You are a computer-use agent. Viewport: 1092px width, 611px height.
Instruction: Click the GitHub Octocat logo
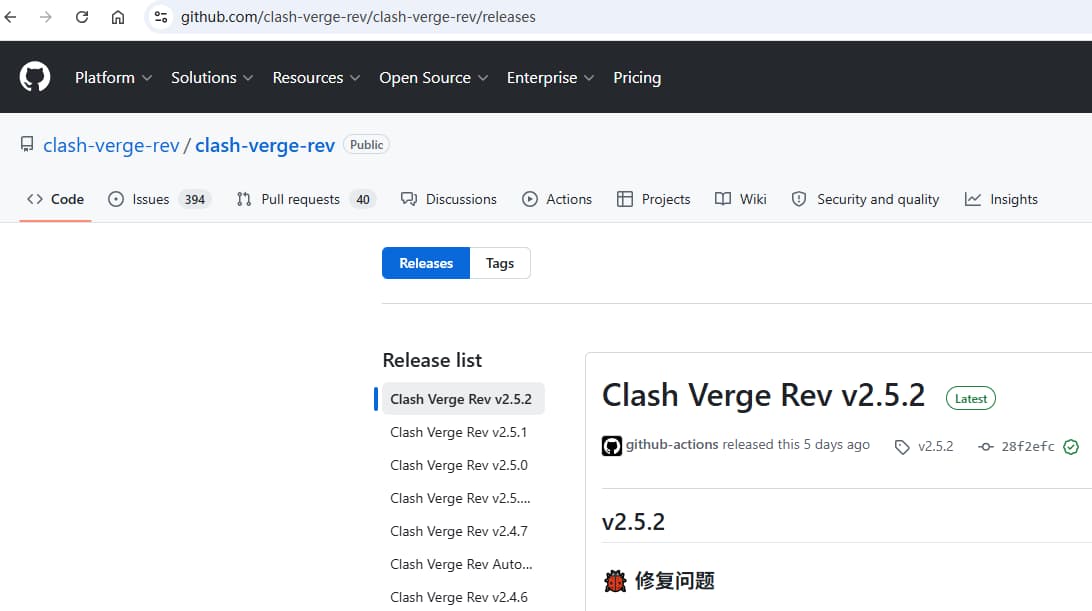click(35, 77)
